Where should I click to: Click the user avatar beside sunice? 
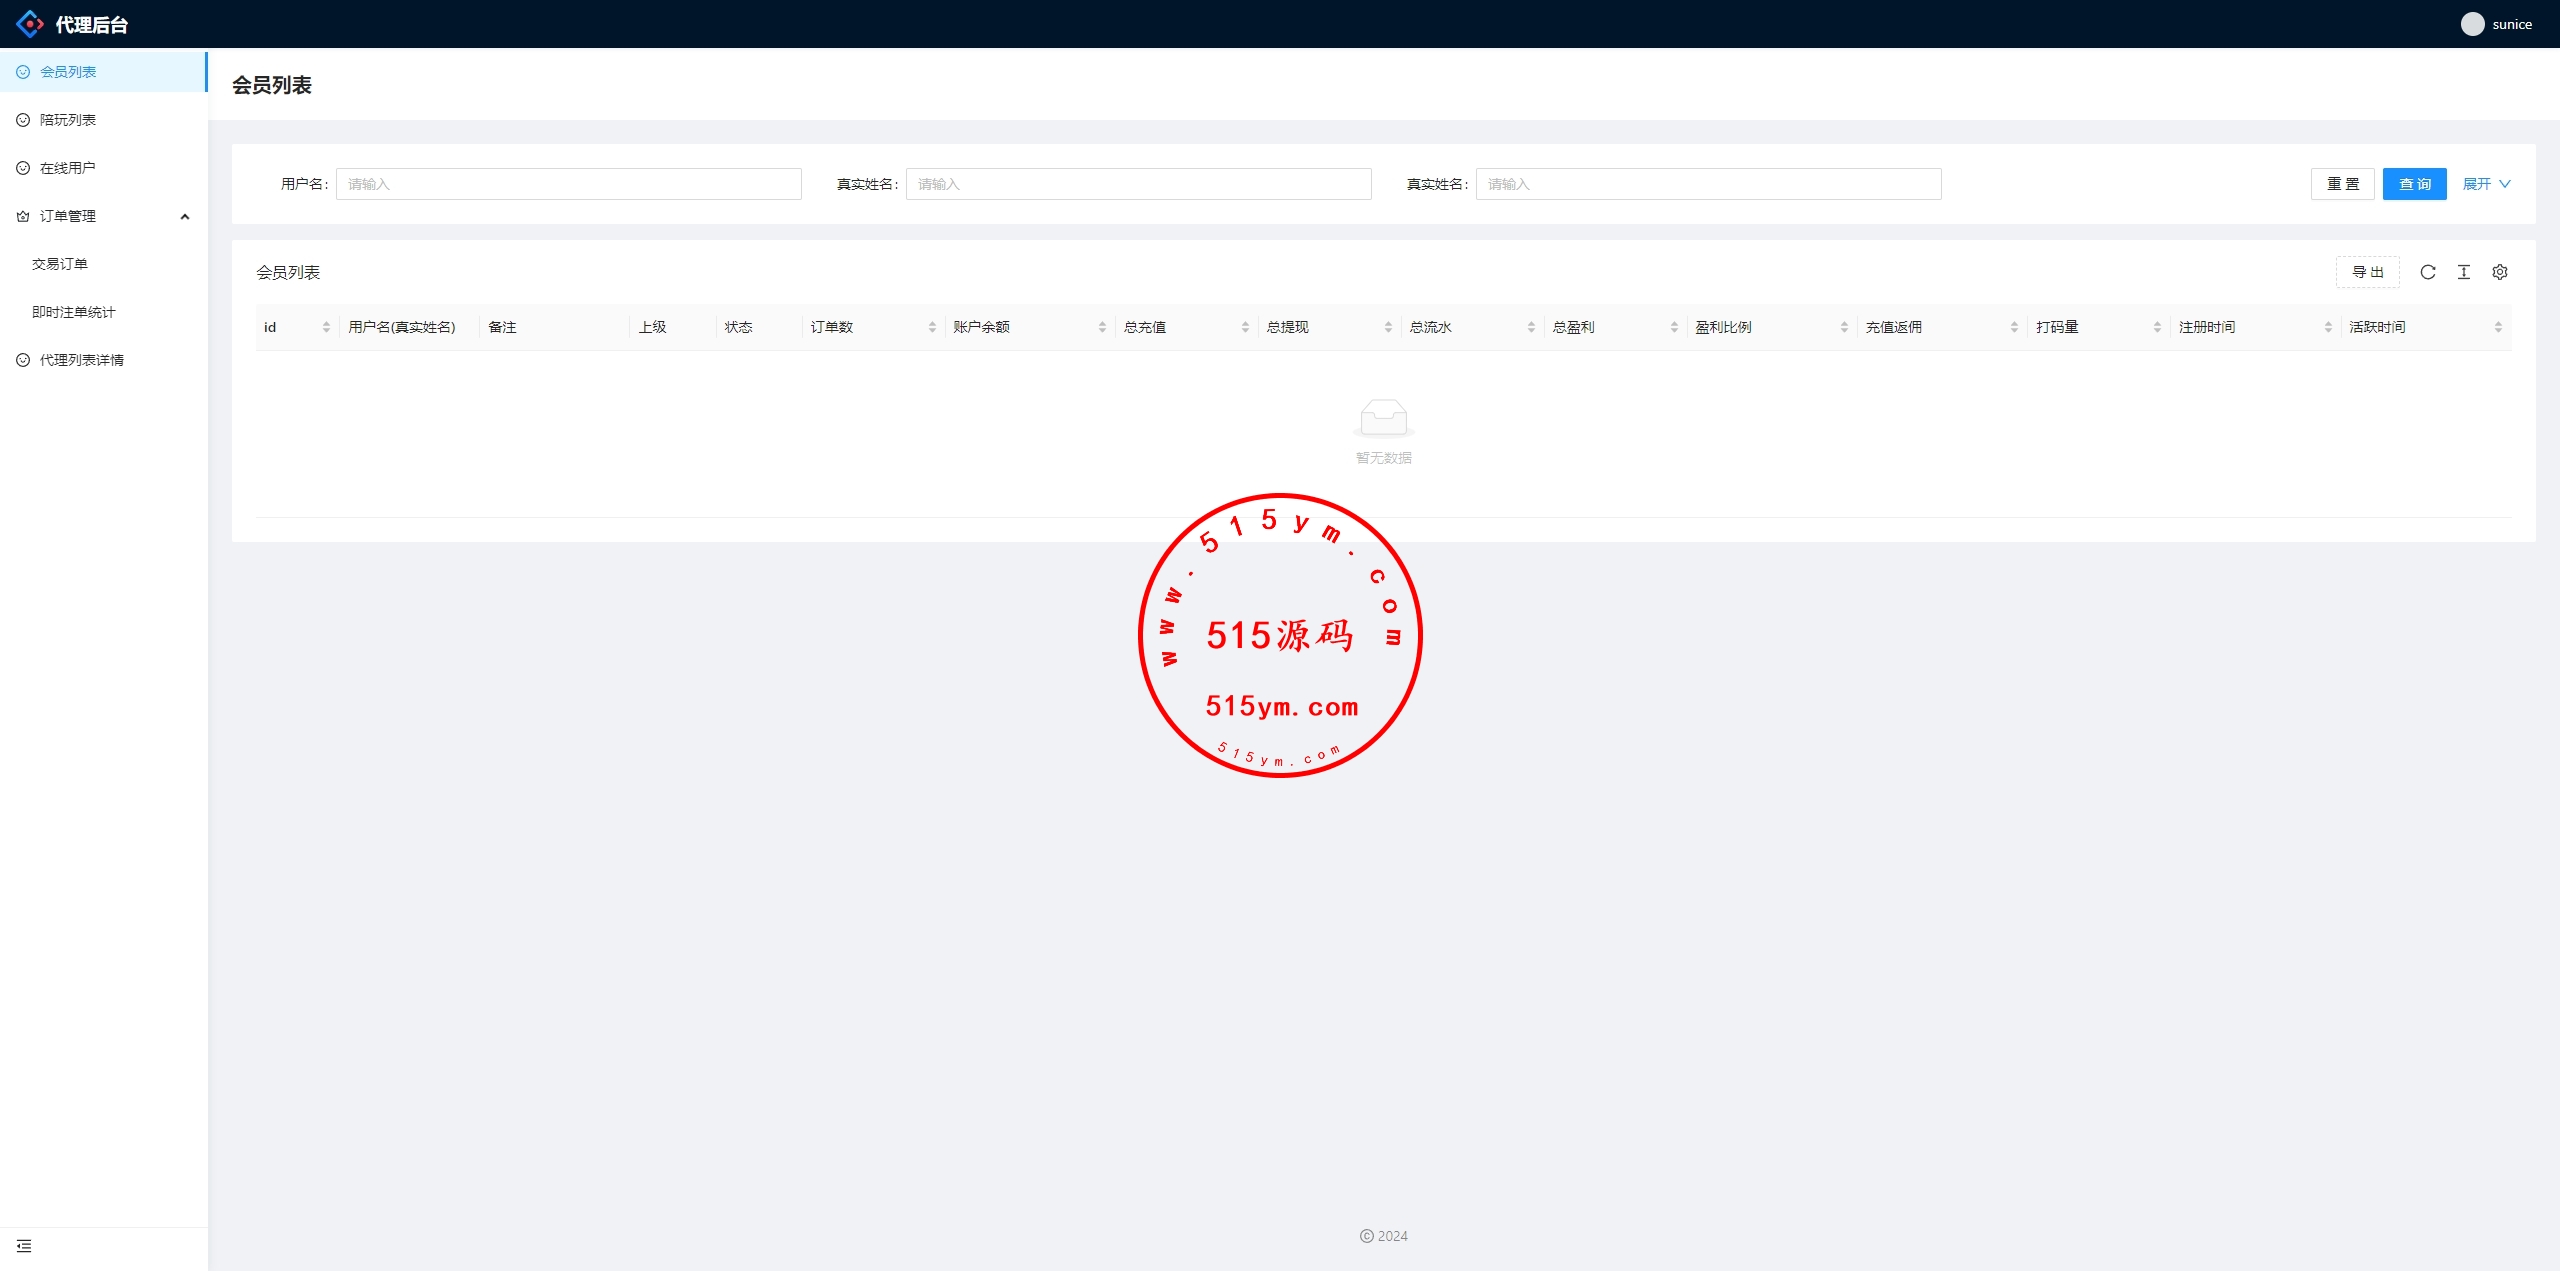click(x=2472, y=24)
